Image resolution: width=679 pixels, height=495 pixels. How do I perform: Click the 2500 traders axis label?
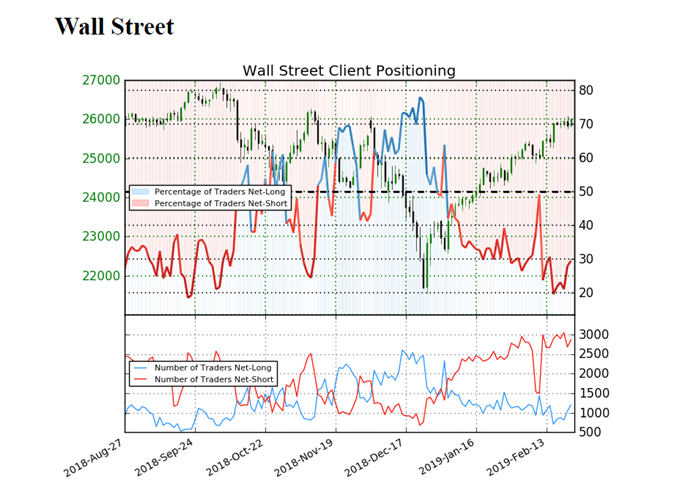click(594, 354)
